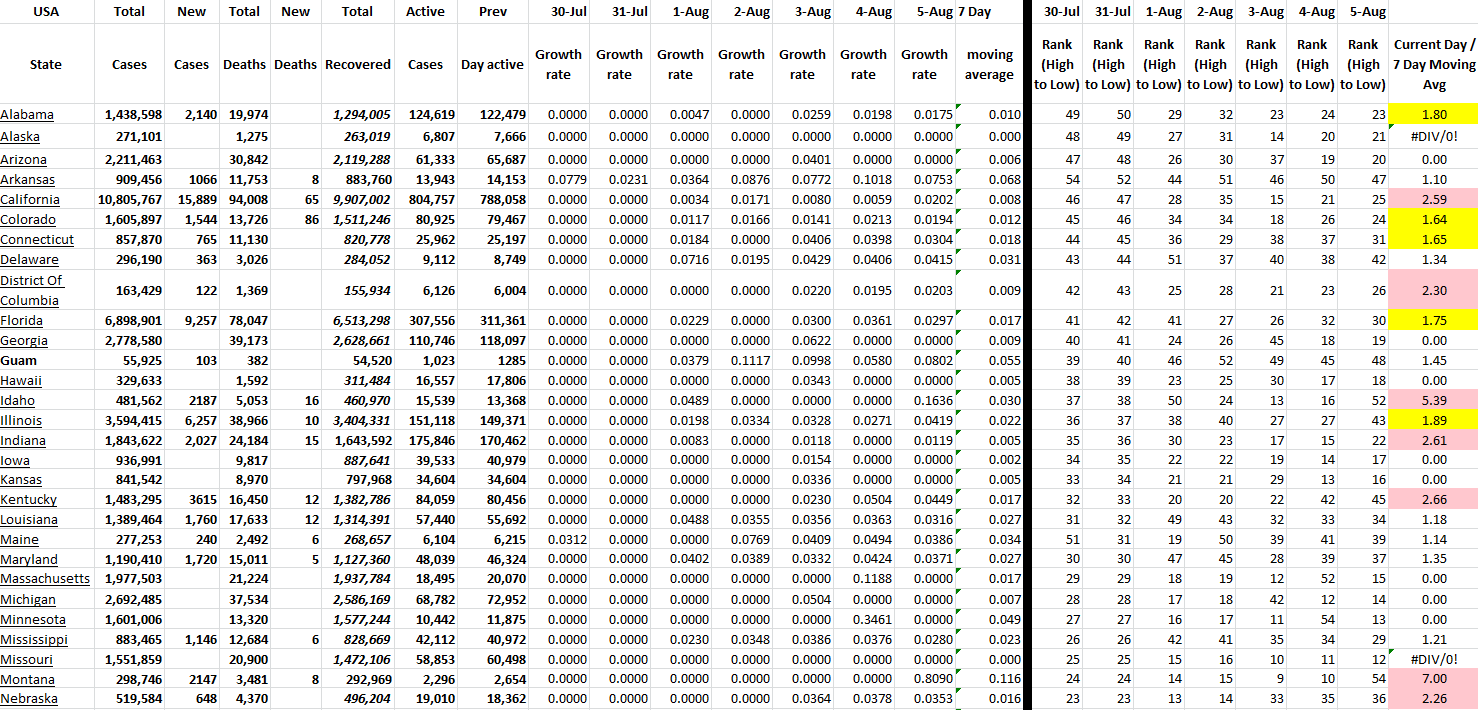
Task: Select the #DIV/0! cell in Alaska row
Action: point(1433,137)
